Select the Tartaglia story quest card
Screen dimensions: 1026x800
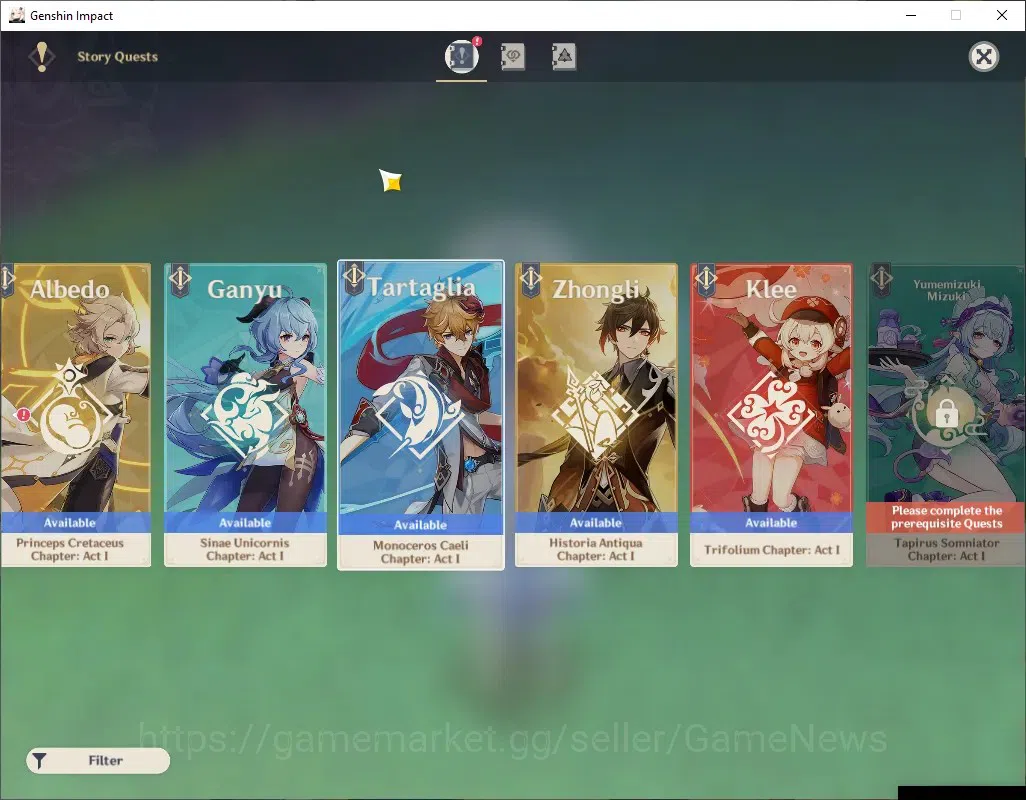click(421, 415)
